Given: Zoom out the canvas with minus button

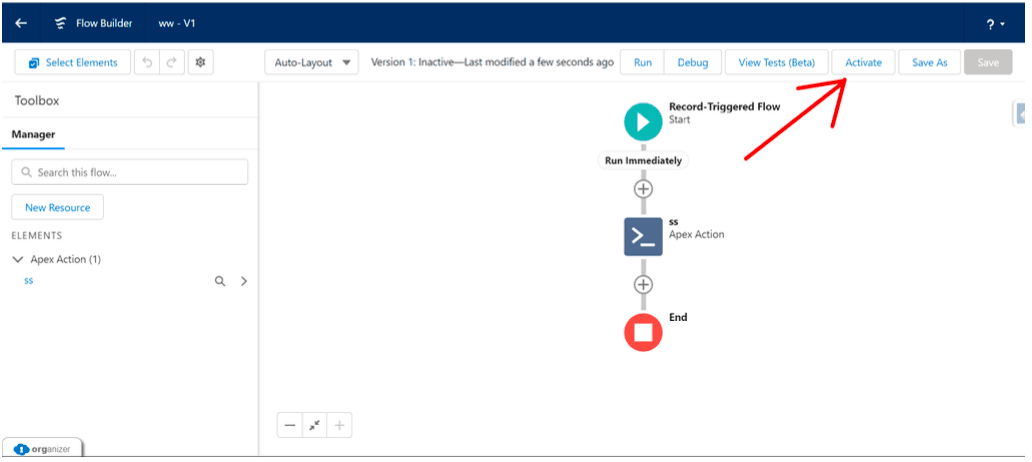Looking at the screenshot, I should (x=290, y=425).
